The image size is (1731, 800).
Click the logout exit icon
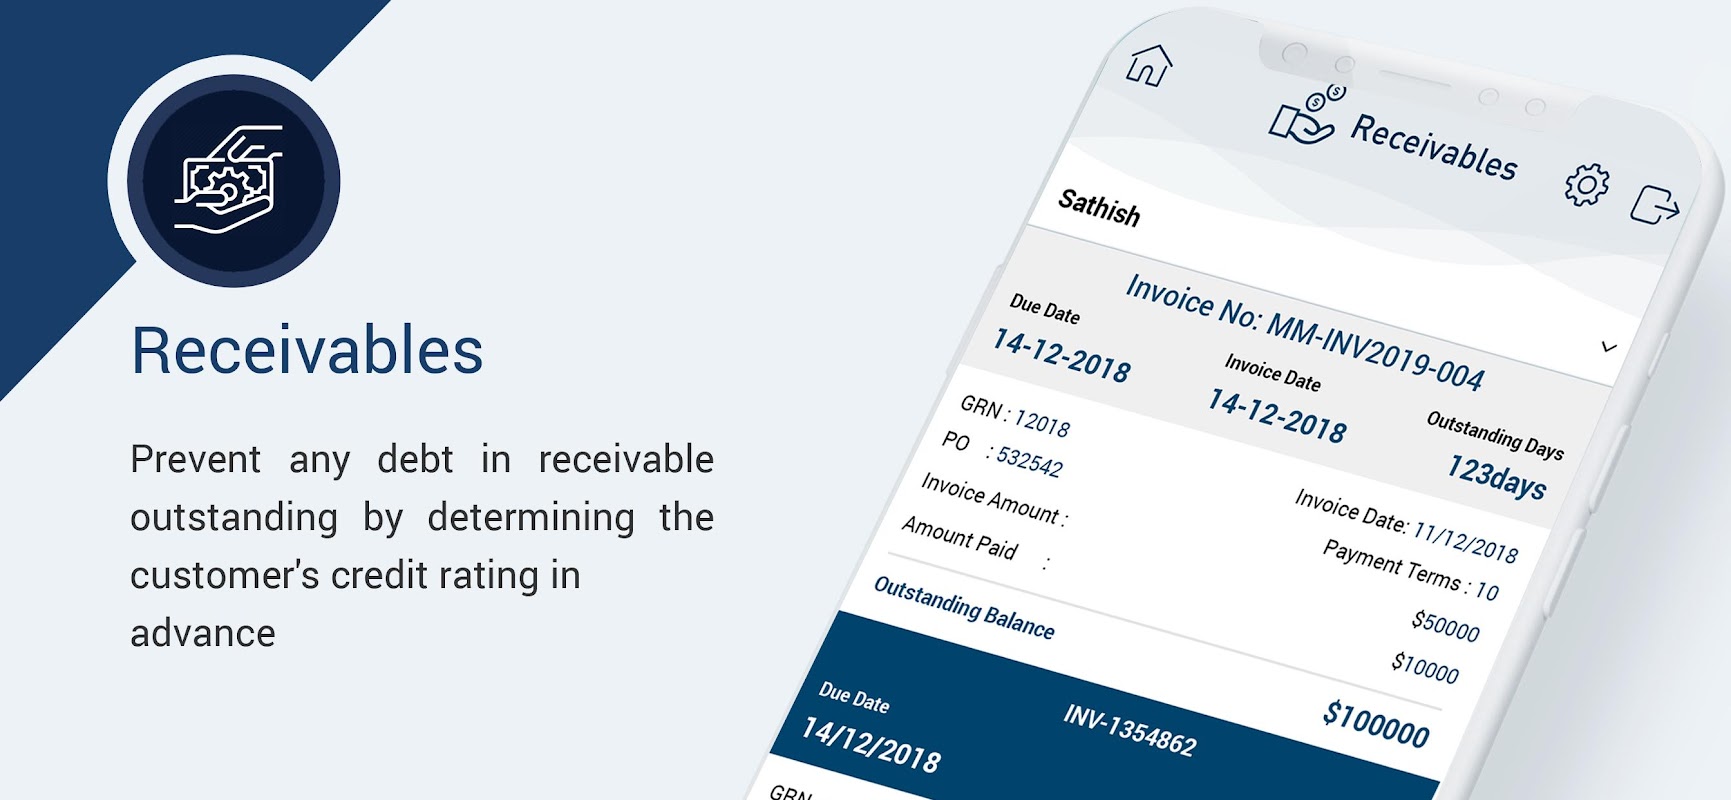coord(1654,205)
